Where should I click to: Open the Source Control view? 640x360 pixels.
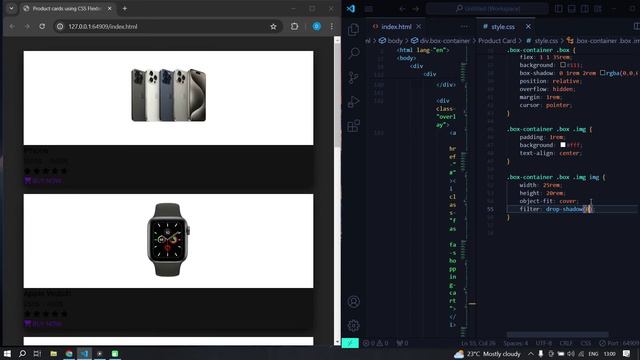click(353, 77)
